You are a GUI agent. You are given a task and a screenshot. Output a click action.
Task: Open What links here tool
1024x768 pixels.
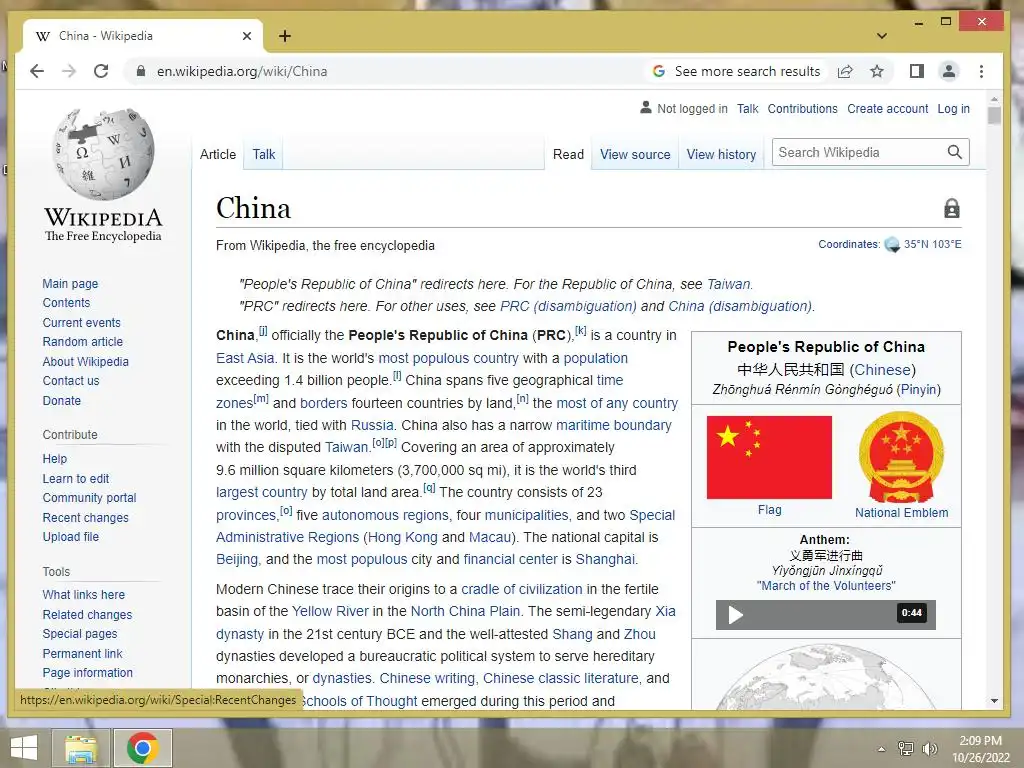click(83, 595)
